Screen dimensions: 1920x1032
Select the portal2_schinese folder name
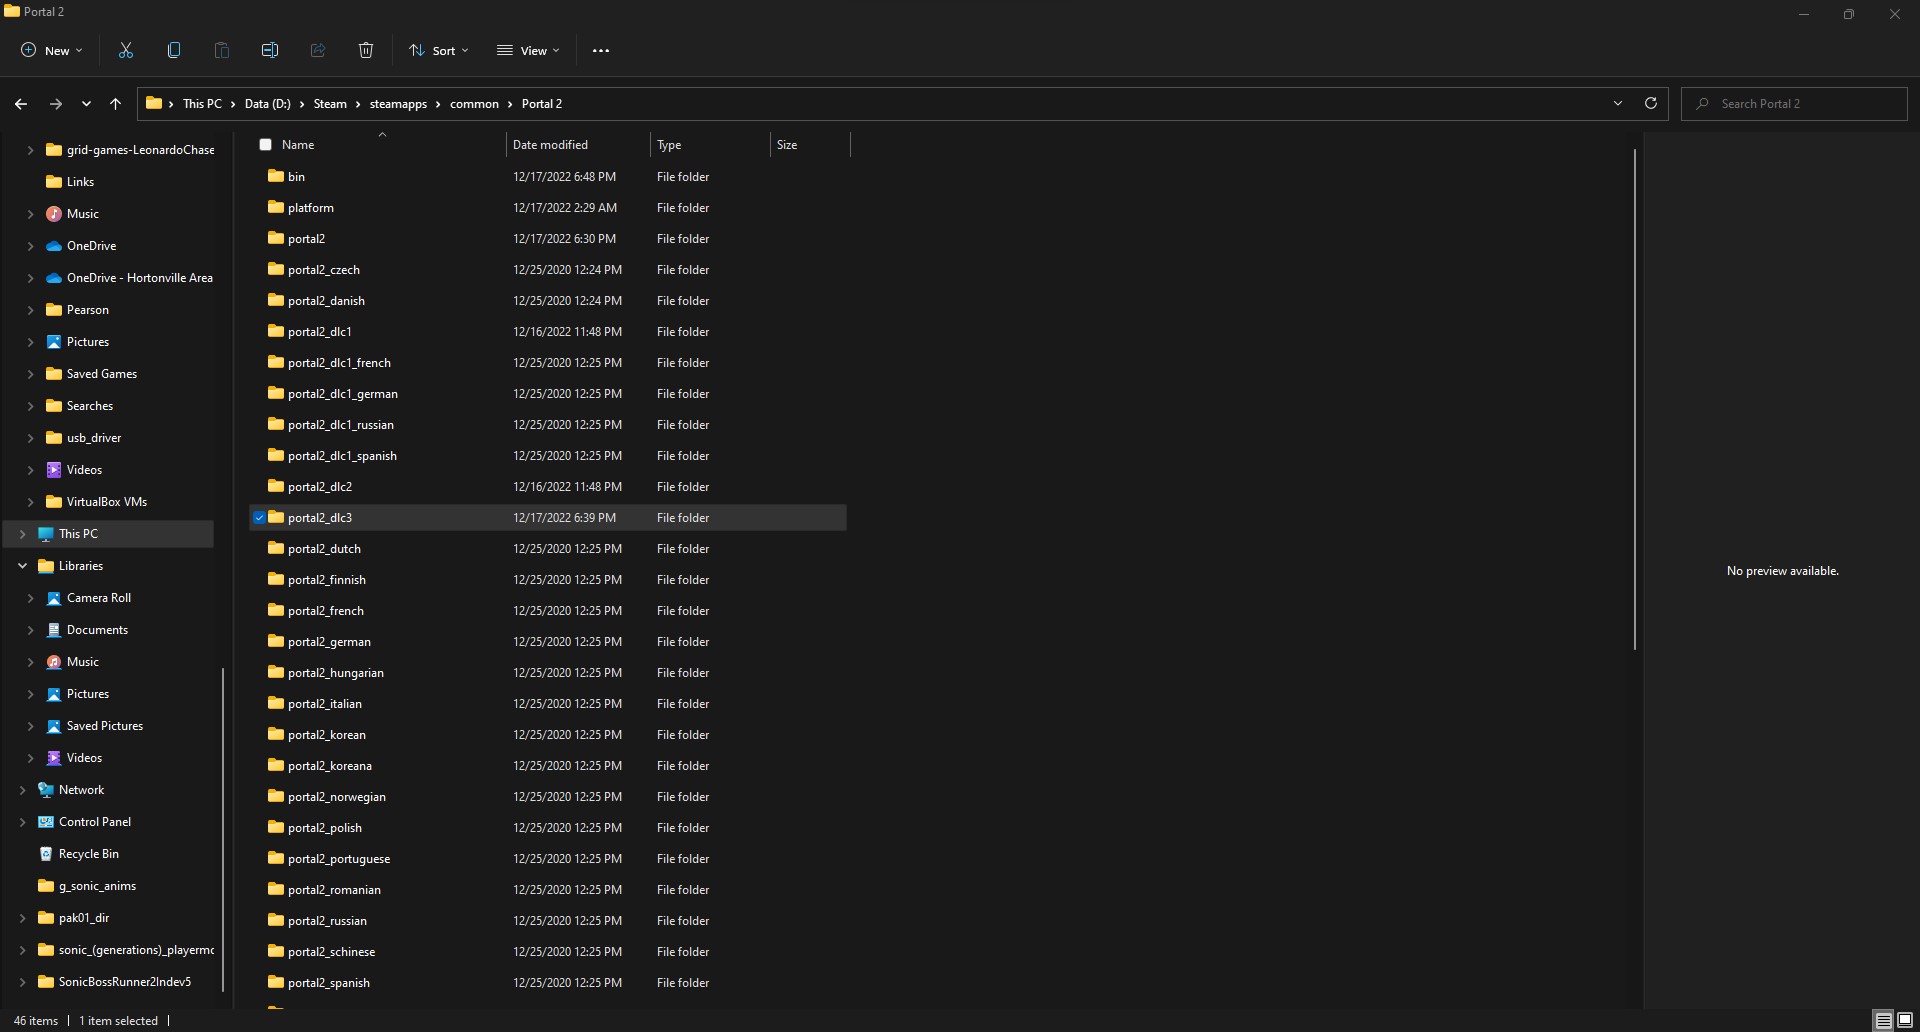tap(332, 952)
